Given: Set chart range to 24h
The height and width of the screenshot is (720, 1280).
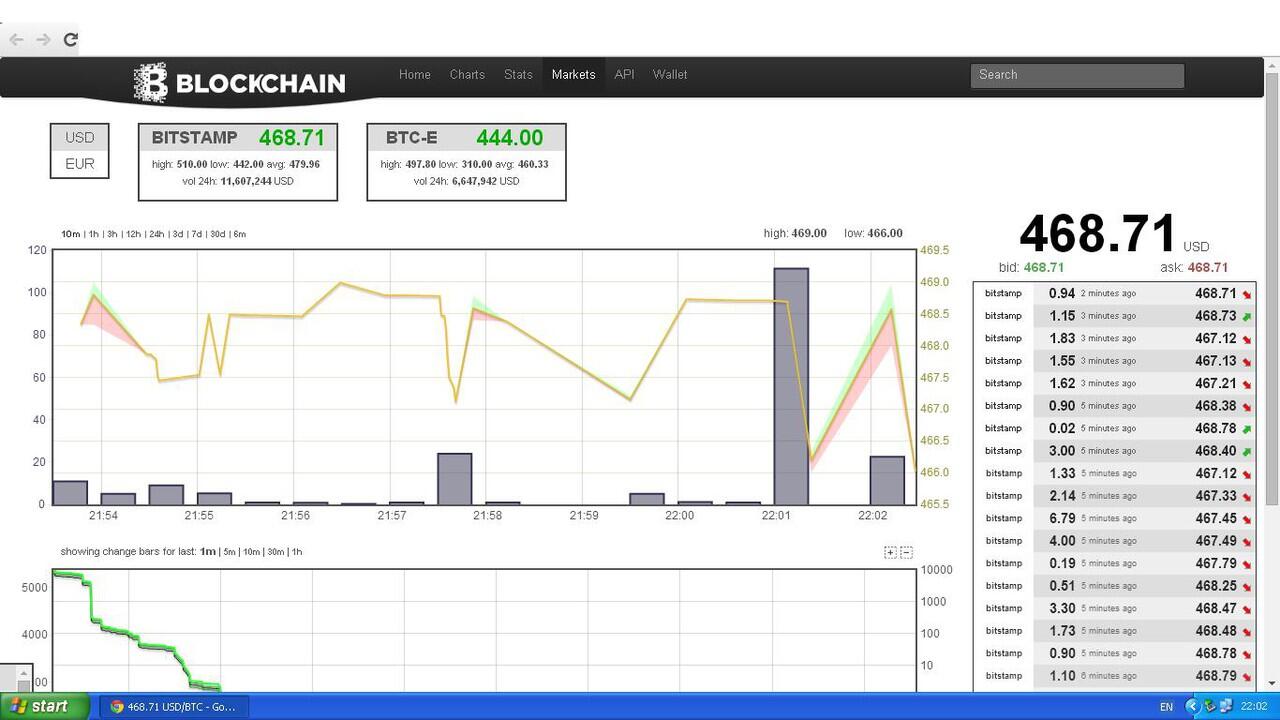Looking at the screenshot, I should click(x=156, y=234).
